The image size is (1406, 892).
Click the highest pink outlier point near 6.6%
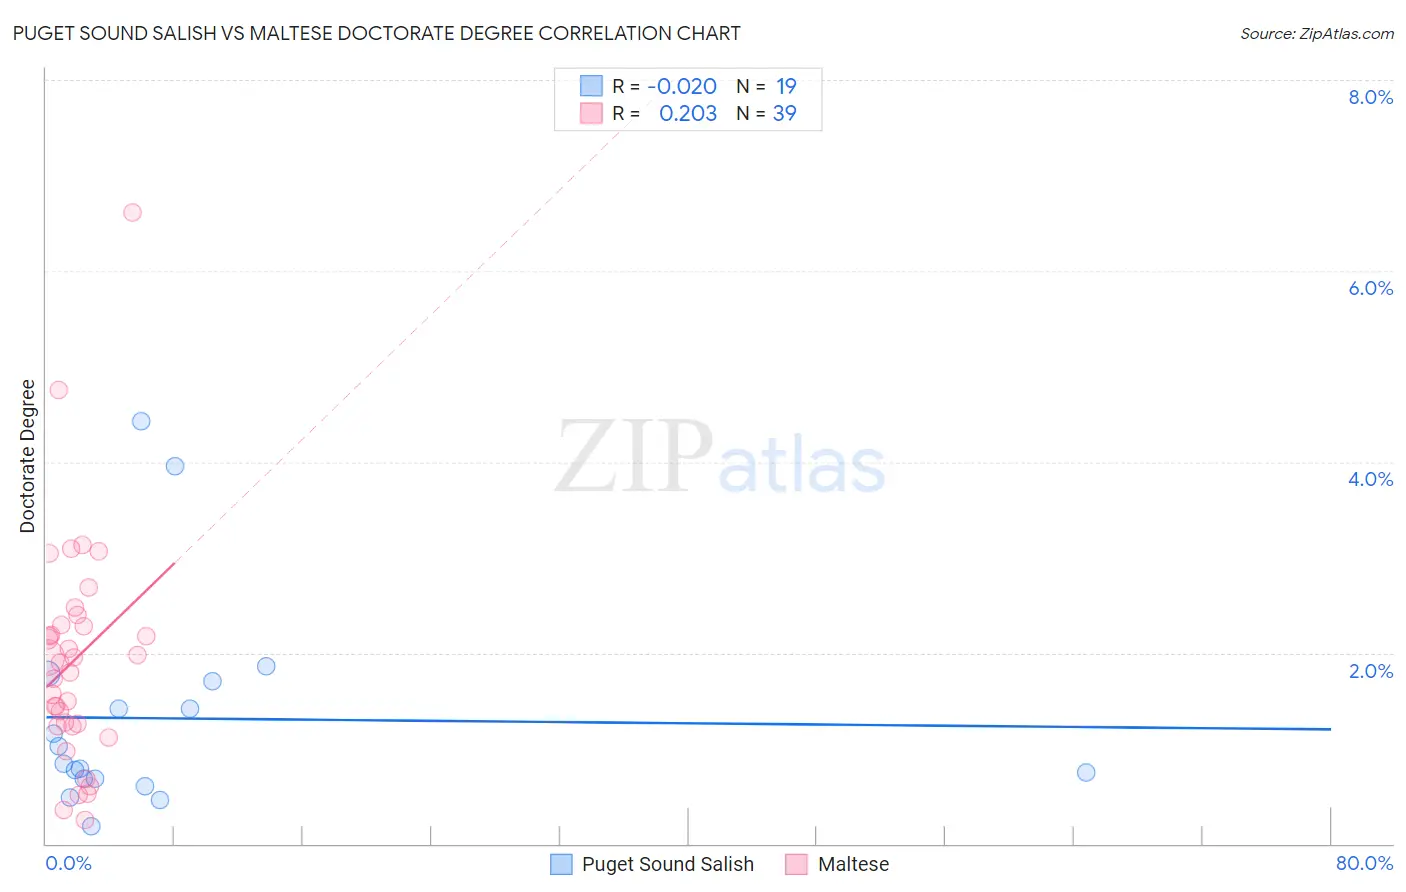[x=132, y=212]
